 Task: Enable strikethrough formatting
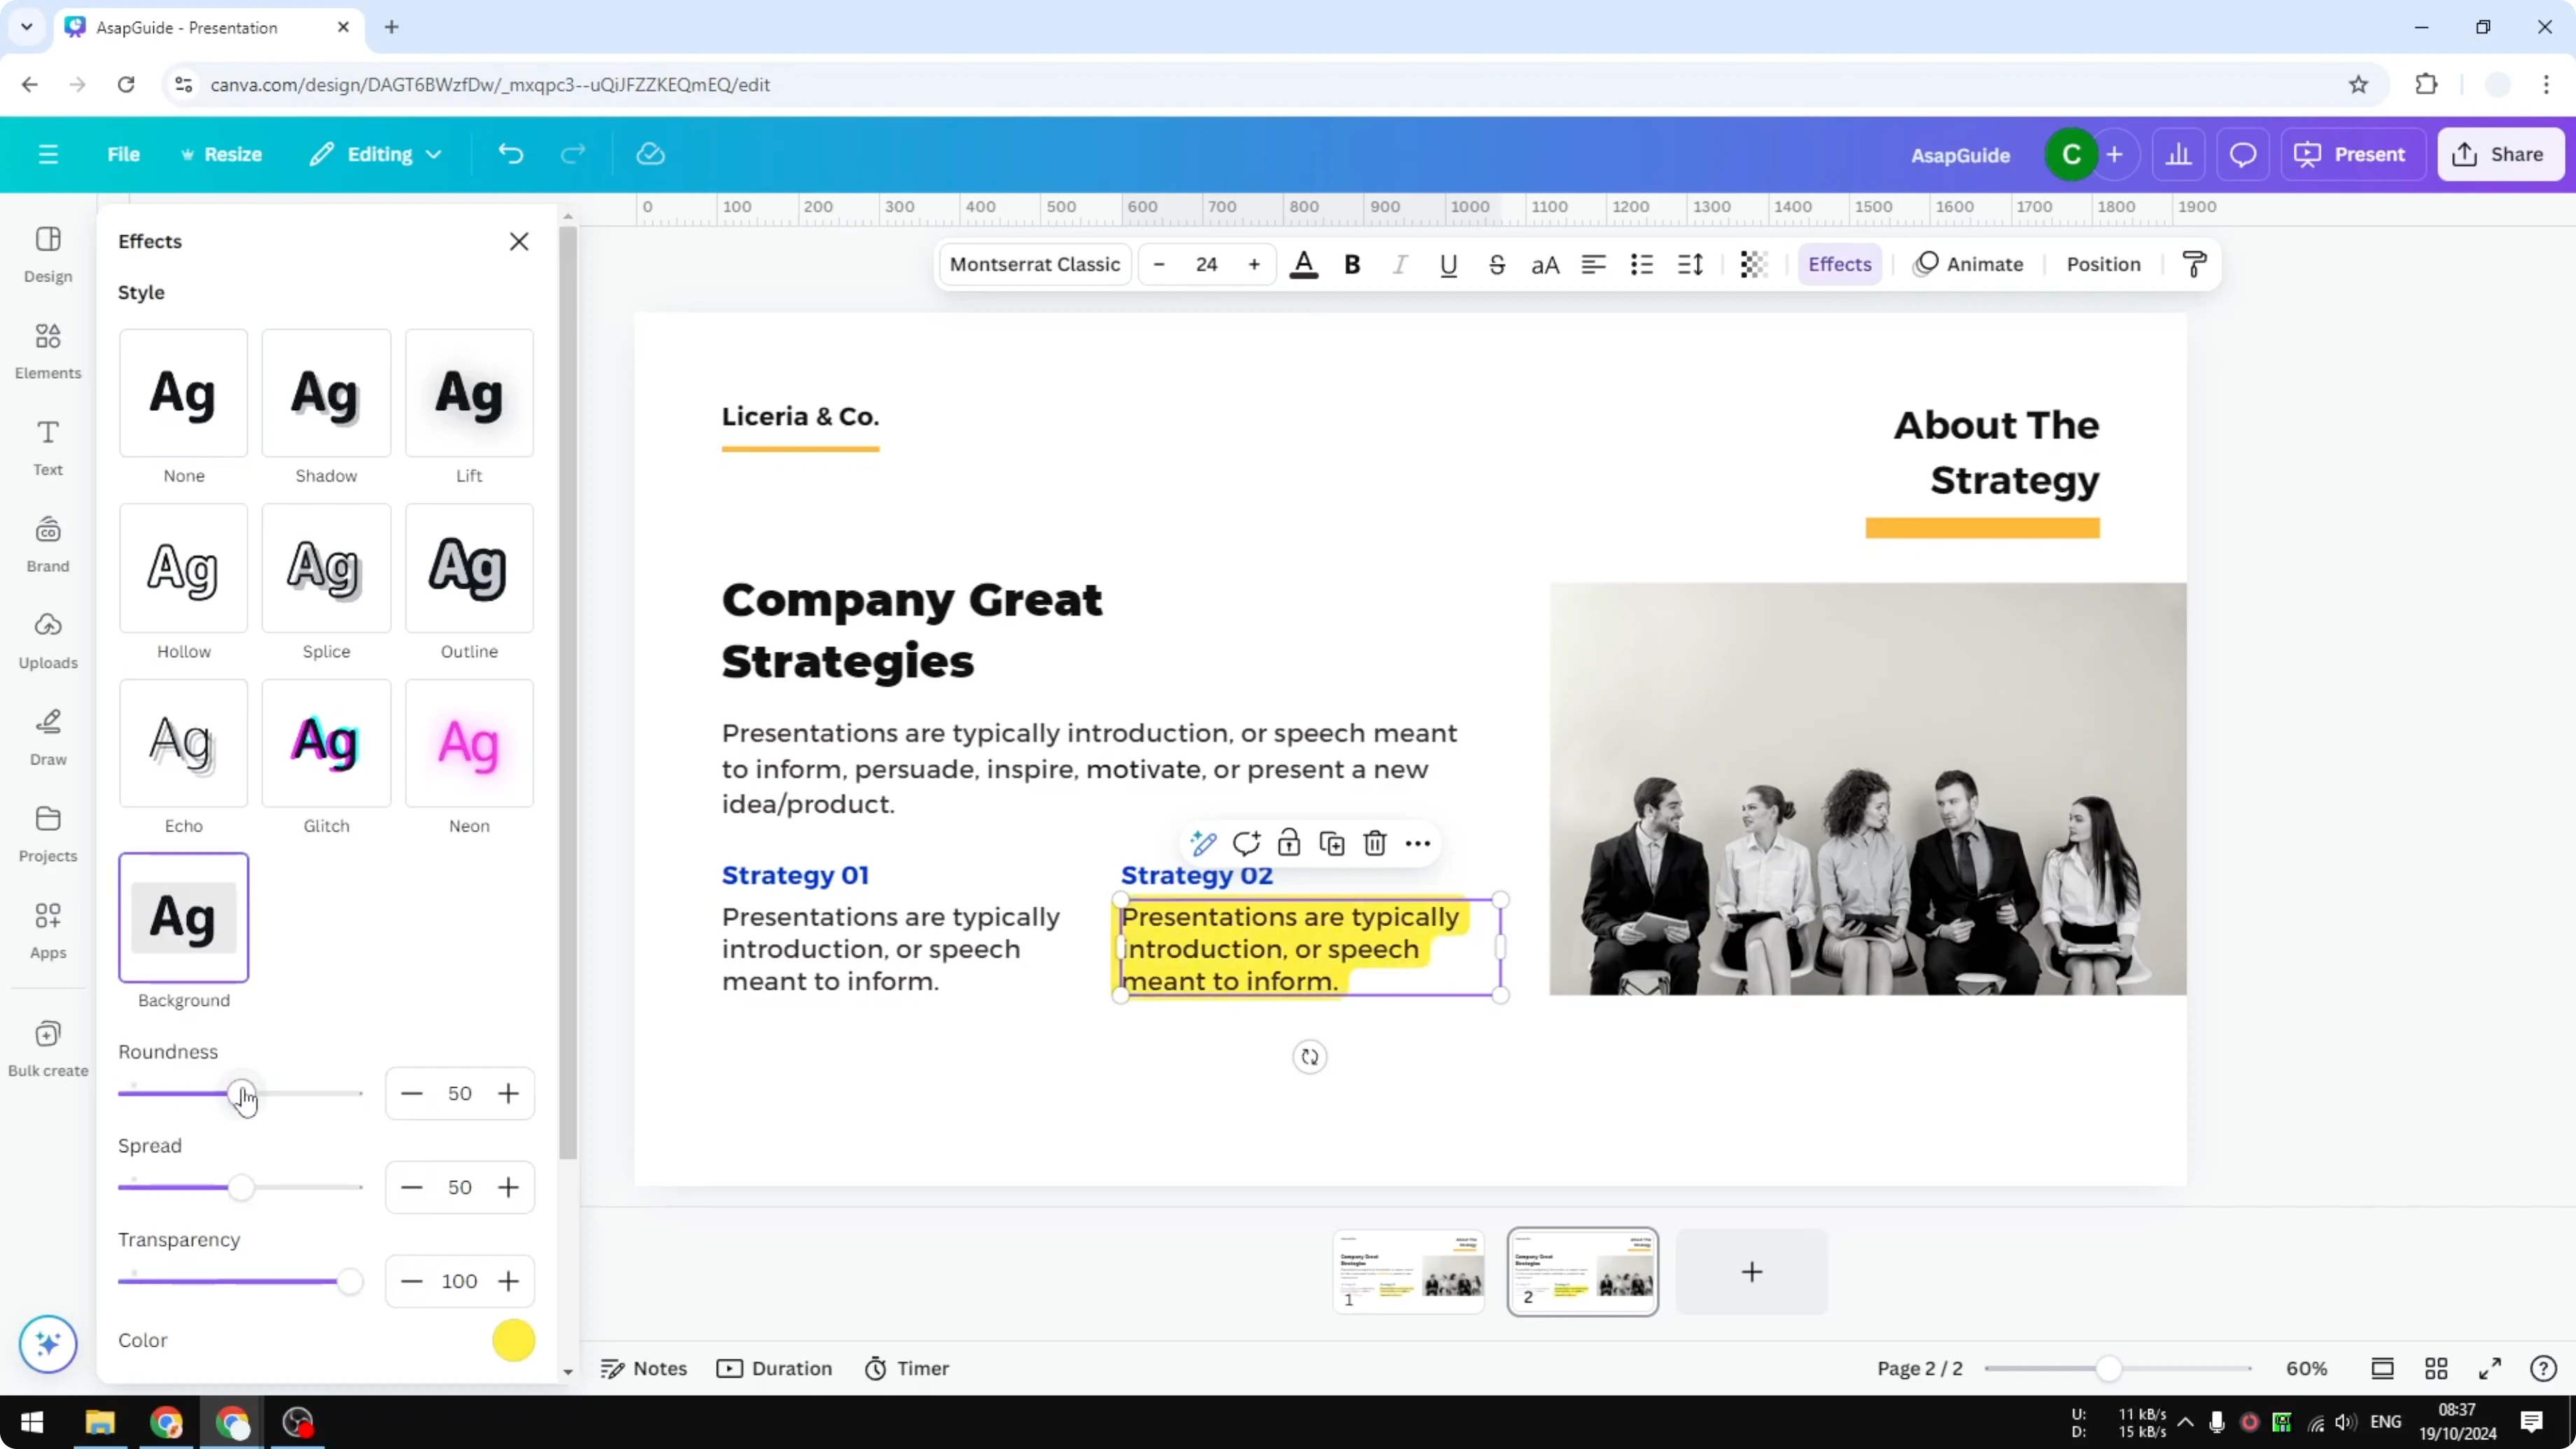[x=1497, y=264]
